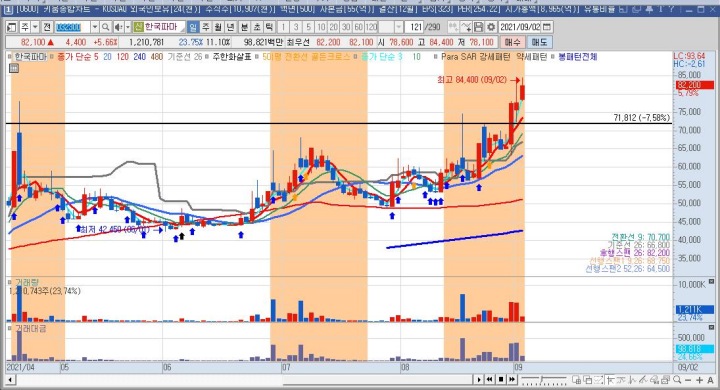Viewport: 720px width, 390px height.
Task: Click the T font icon in title bar
Action: 661,9
